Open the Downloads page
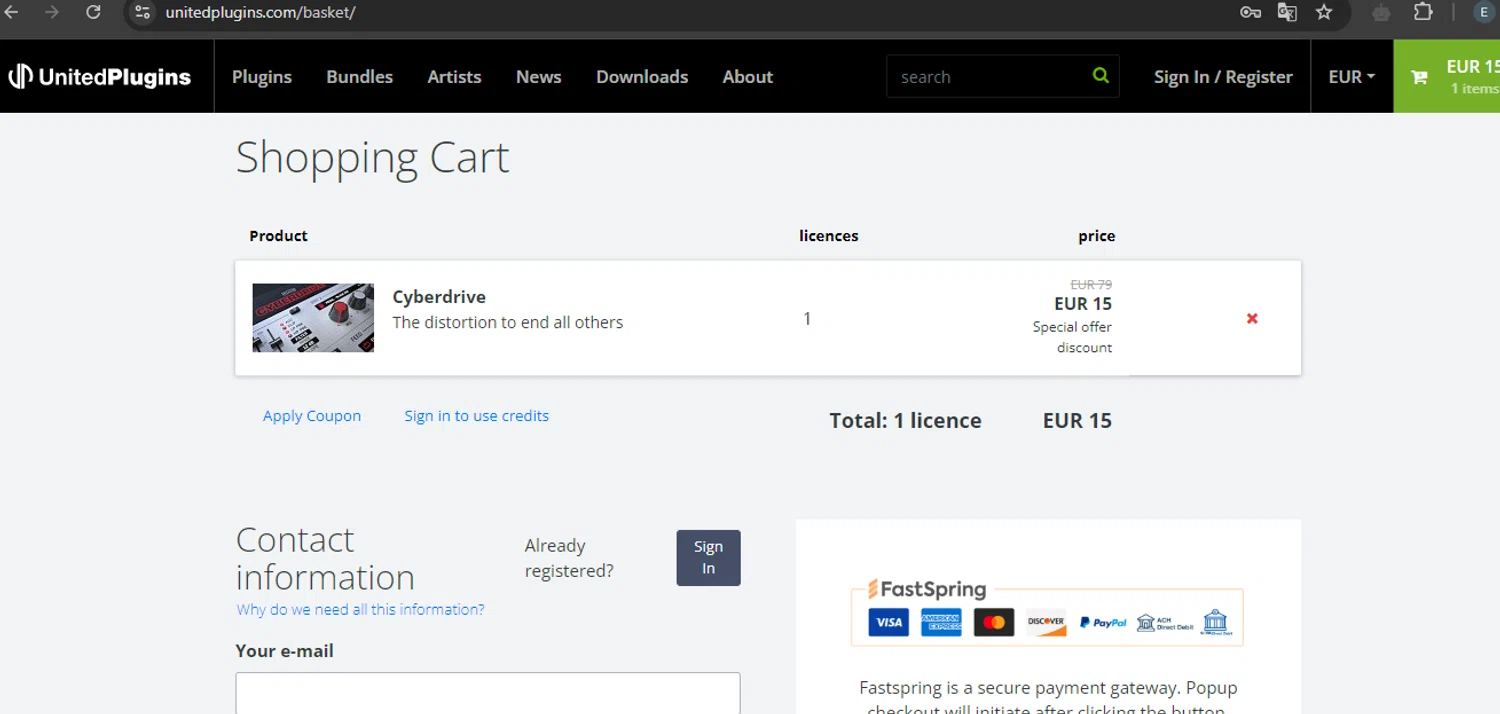 642,76
